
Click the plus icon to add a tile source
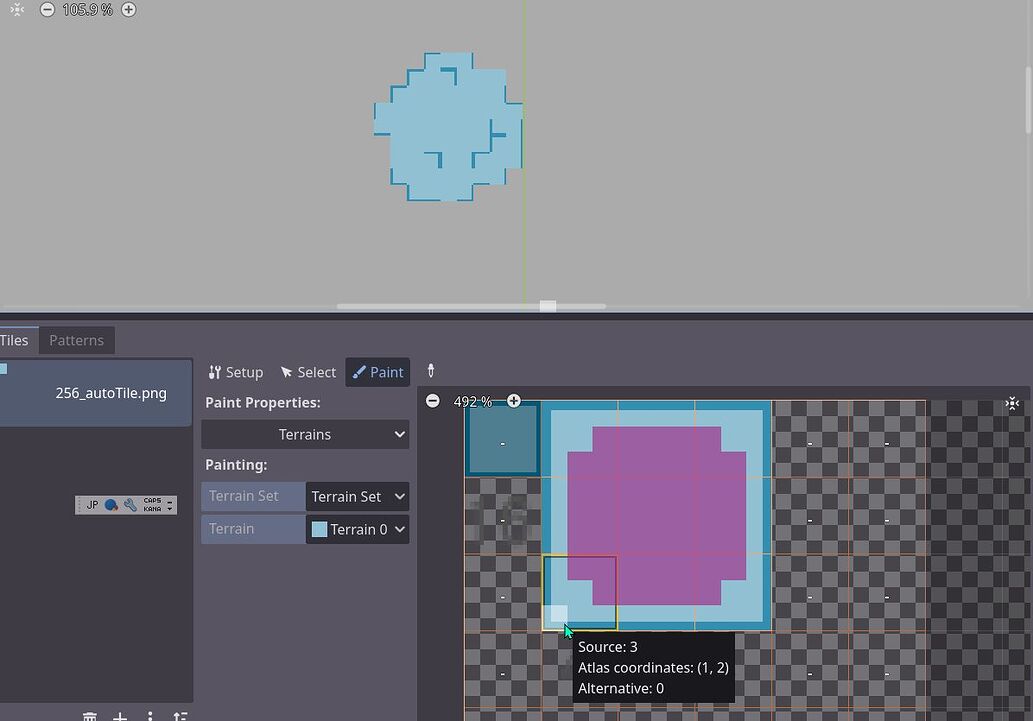click(x=120, y=716)
